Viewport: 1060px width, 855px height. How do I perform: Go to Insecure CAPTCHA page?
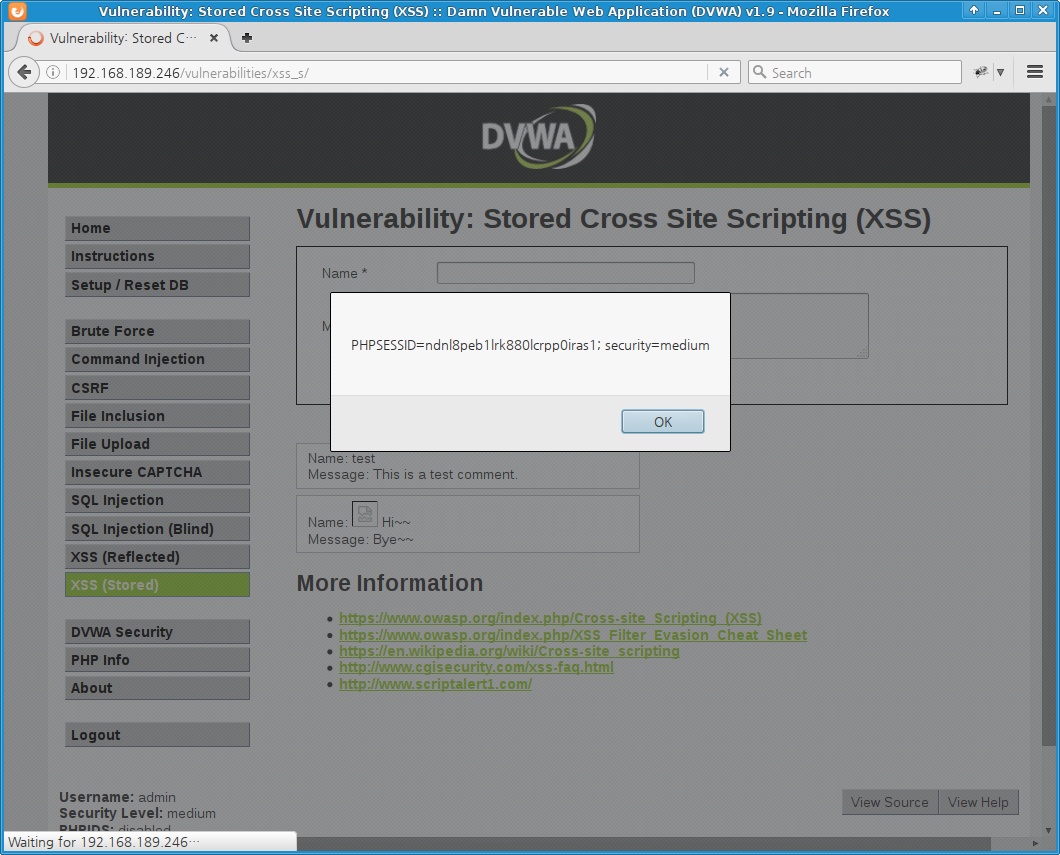(158, 472)
